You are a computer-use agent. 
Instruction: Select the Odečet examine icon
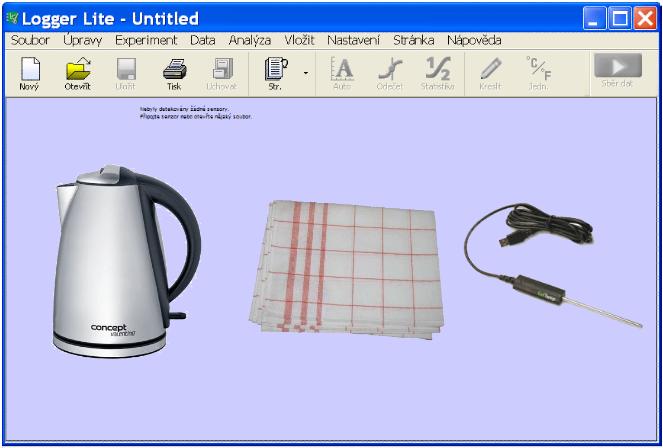390,69
